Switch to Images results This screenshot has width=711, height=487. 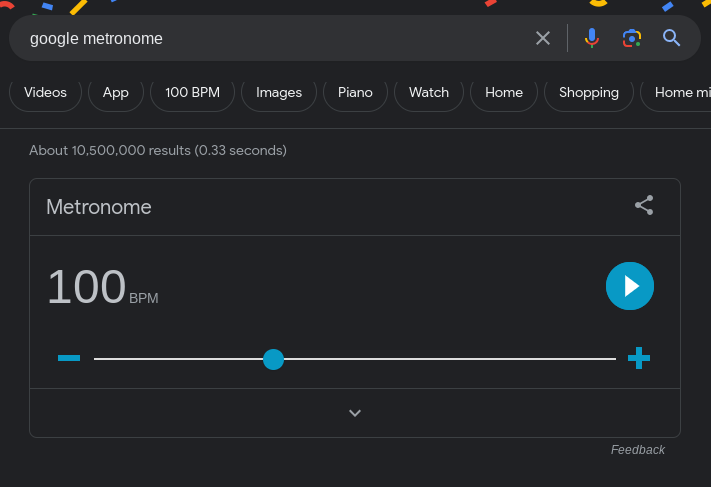[x=279, y=93]
